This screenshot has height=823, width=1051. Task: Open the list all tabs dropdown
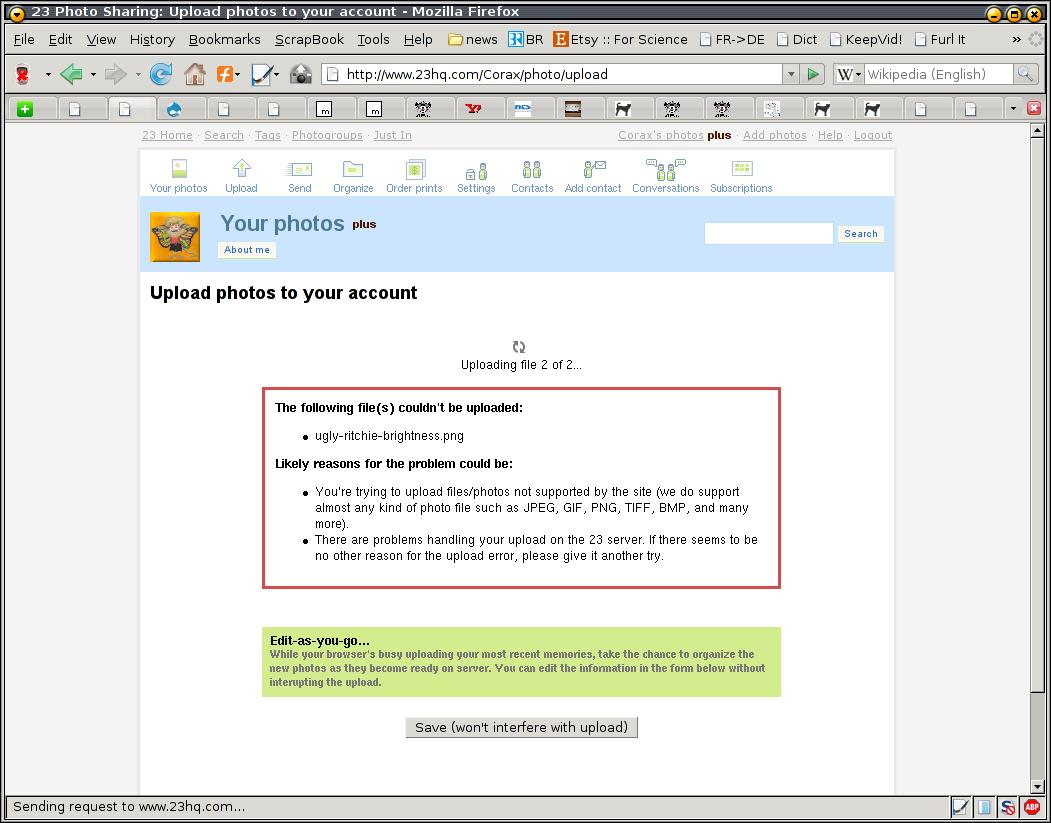point(1013,109)
